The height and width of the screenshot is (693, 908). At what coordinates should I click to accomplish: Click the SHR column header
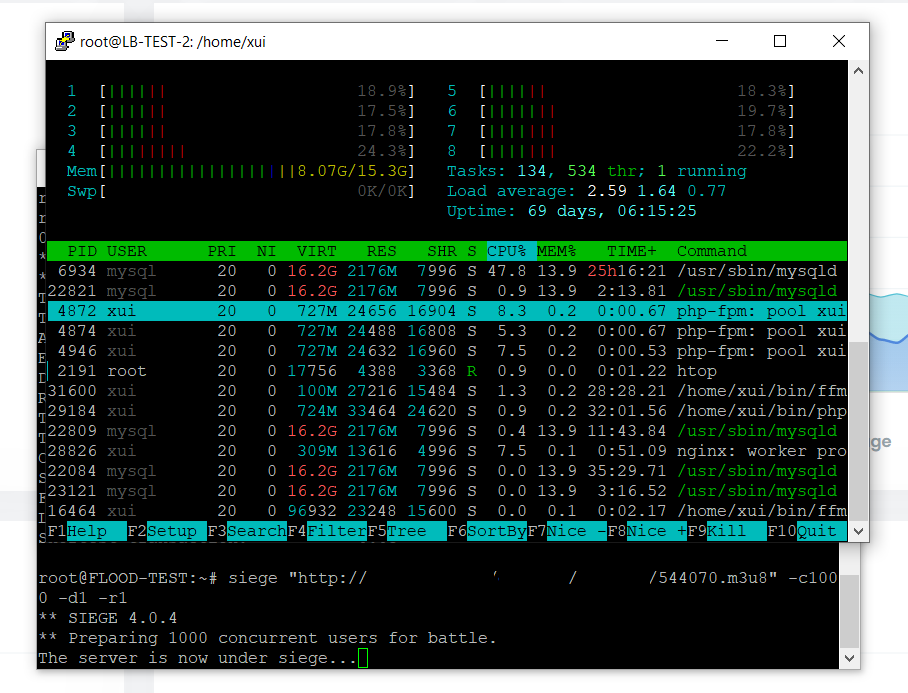[x=441, y=251]
